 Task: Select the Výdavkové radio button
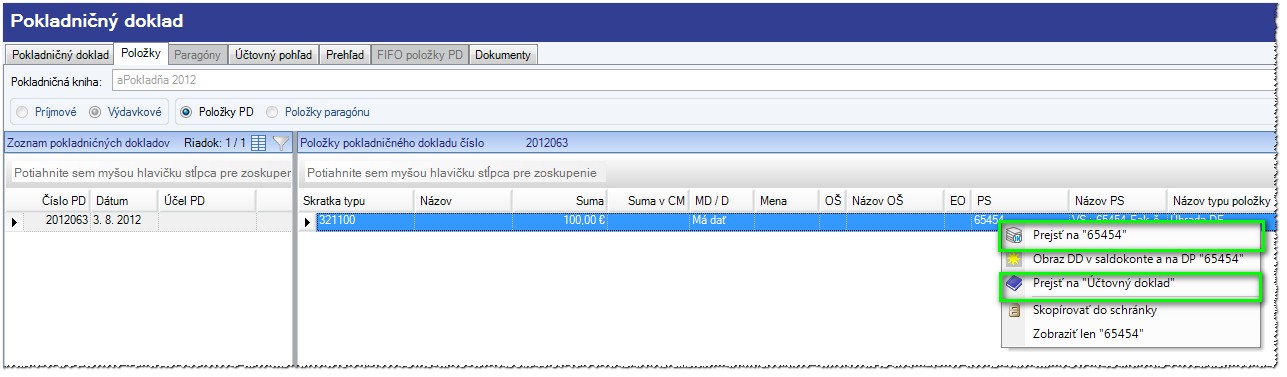(x=96, y=112)
